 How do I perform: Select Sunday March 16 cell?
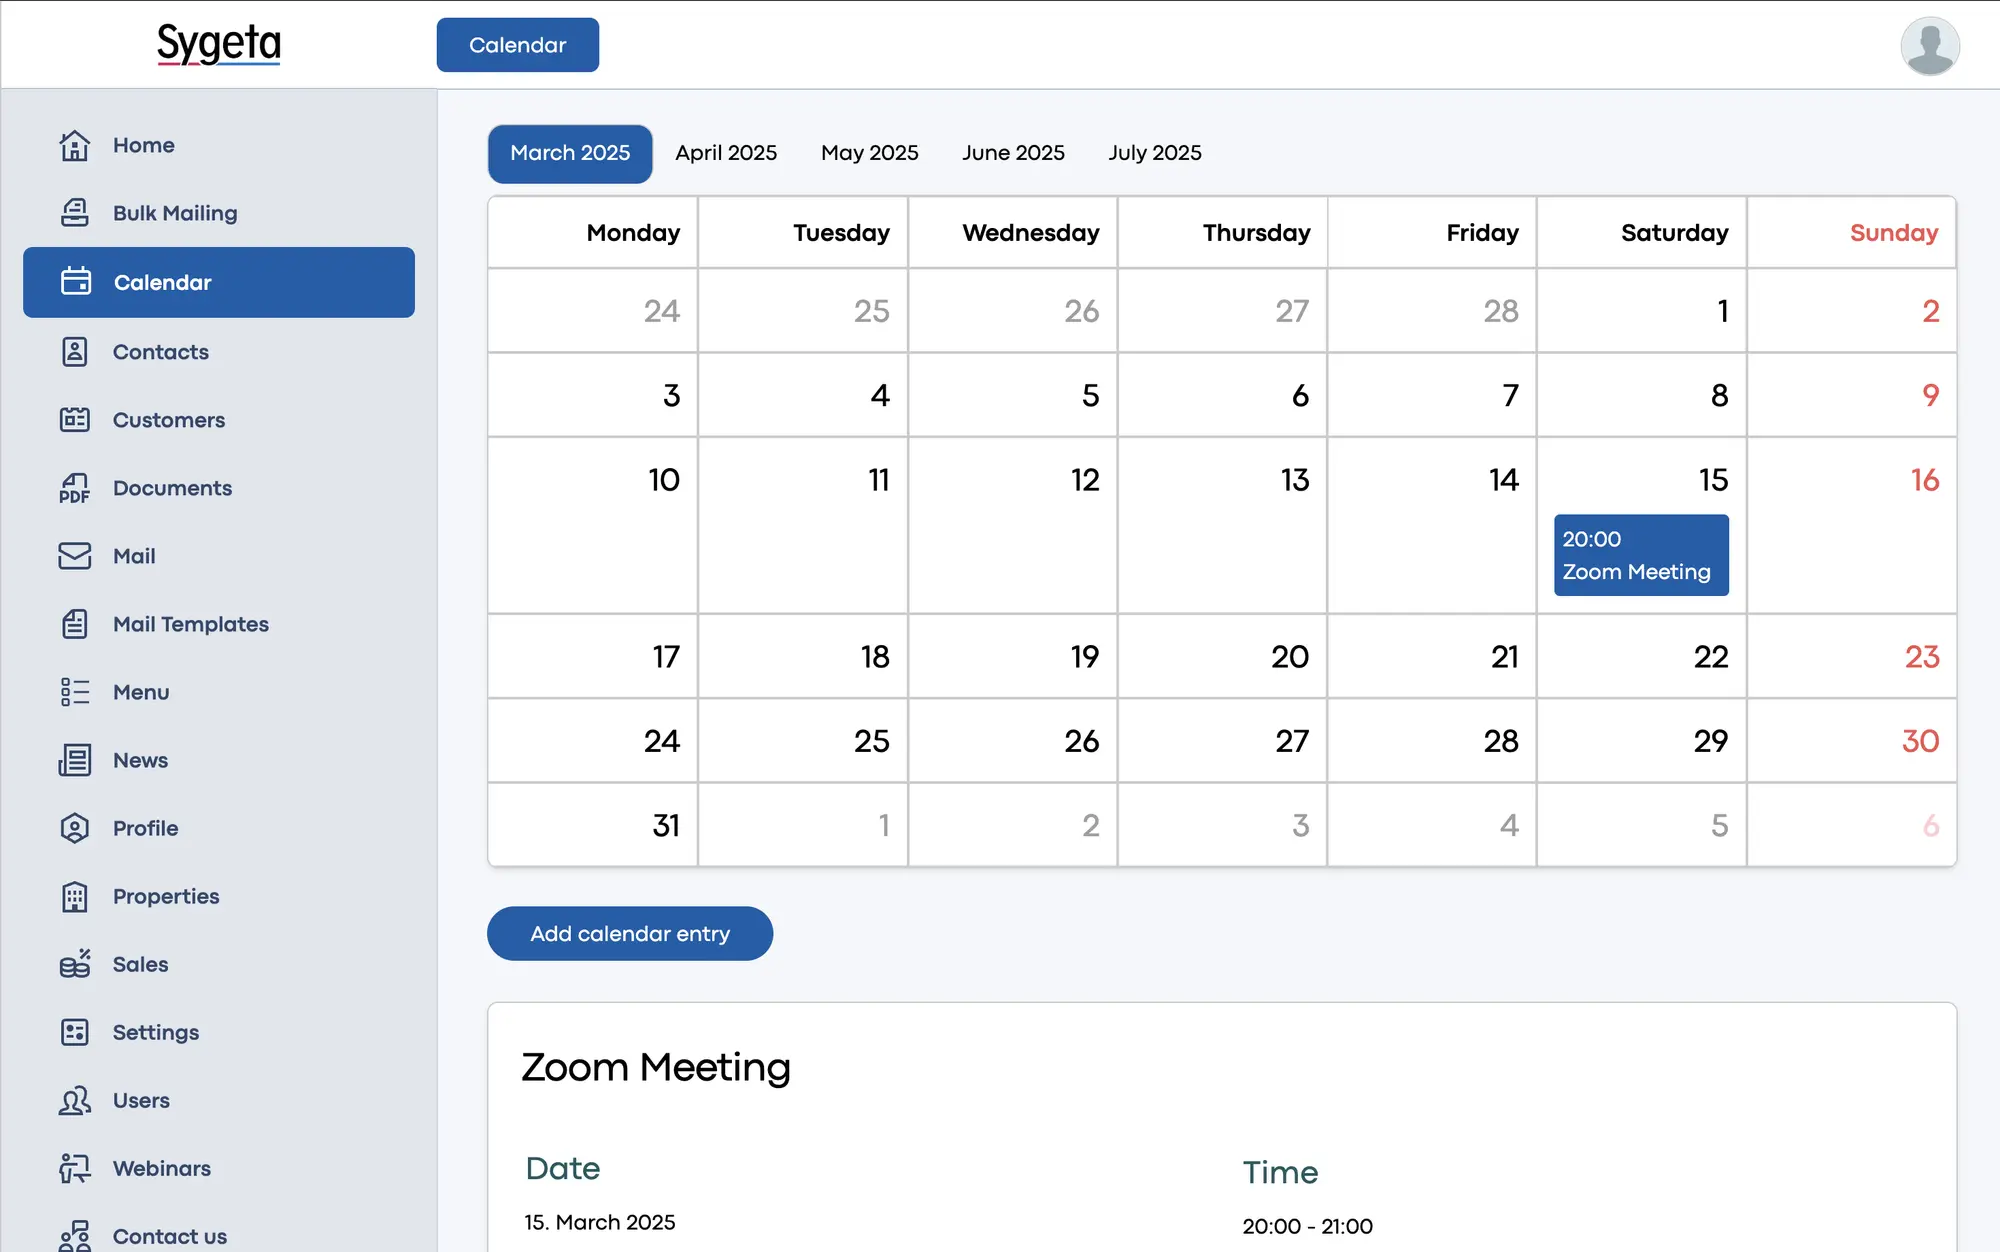[x=1852, y=525]
